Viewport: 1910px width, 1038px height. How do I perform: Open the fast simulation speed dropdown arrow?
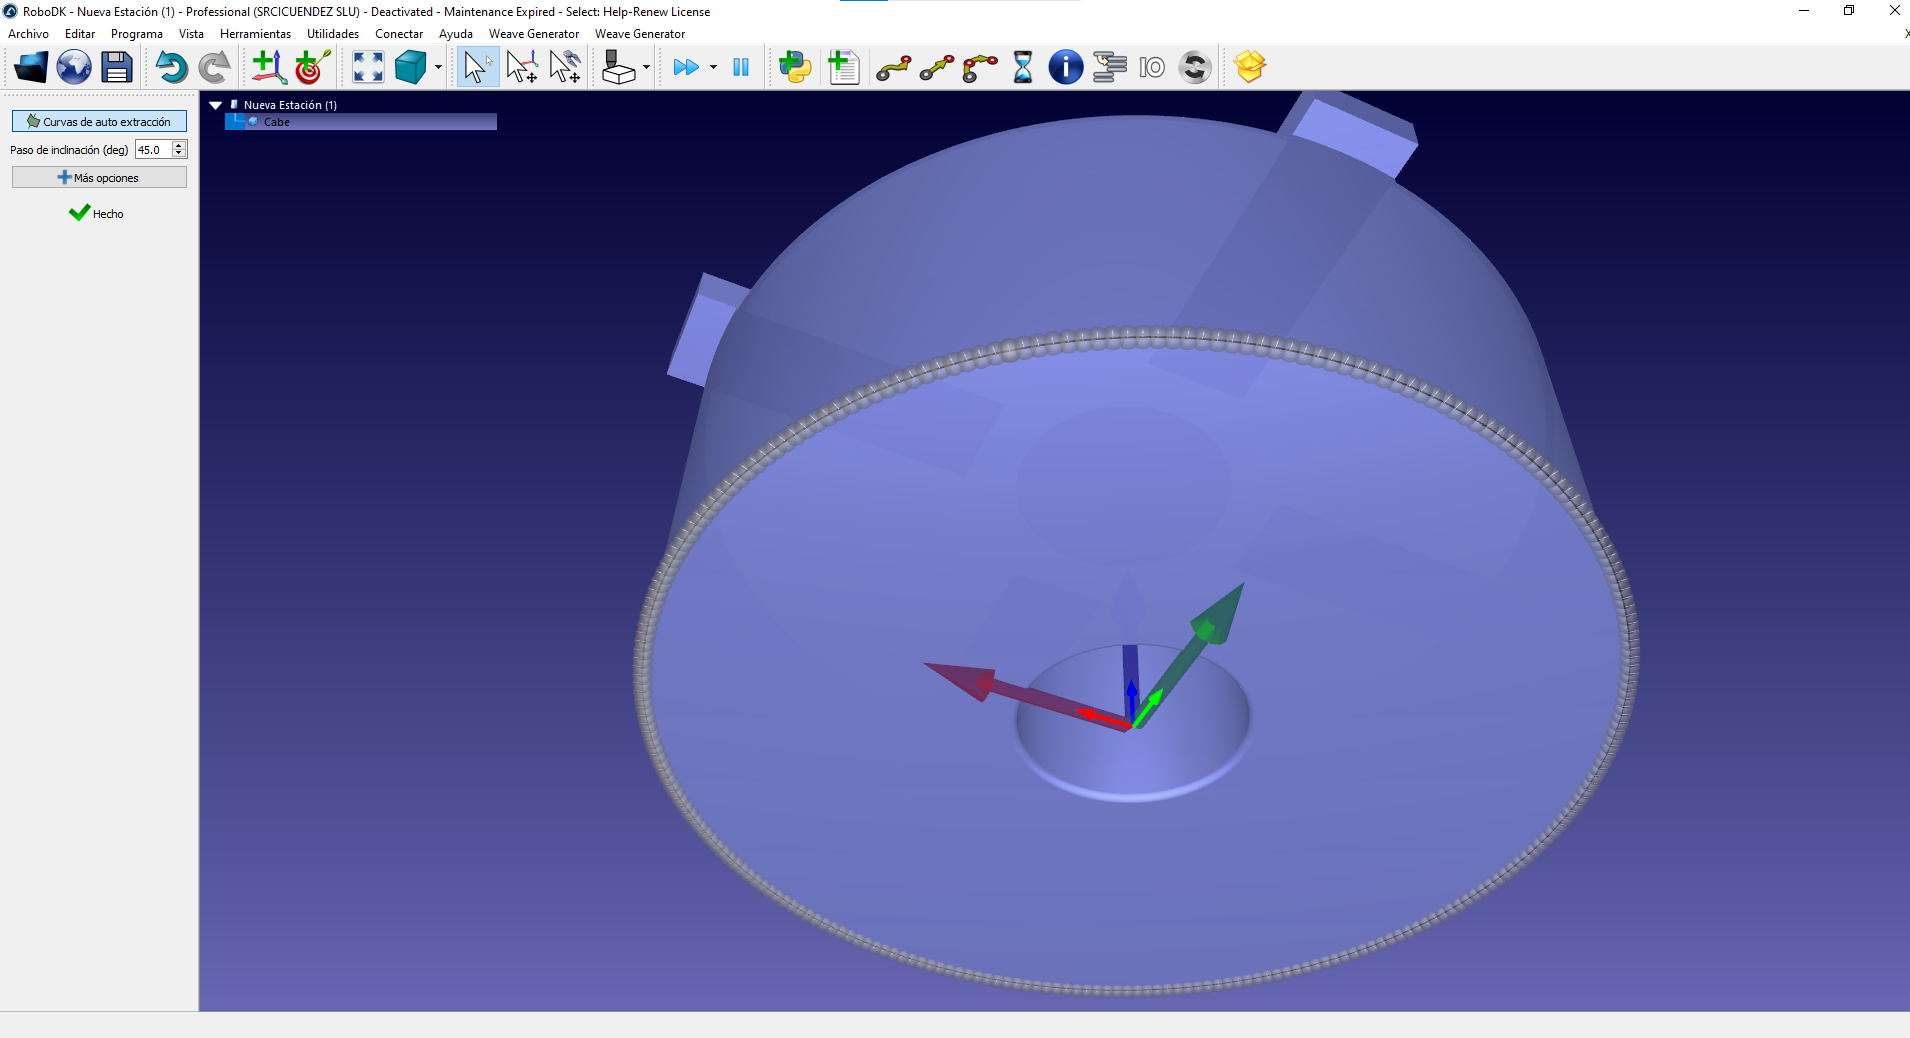pos(713,68)
